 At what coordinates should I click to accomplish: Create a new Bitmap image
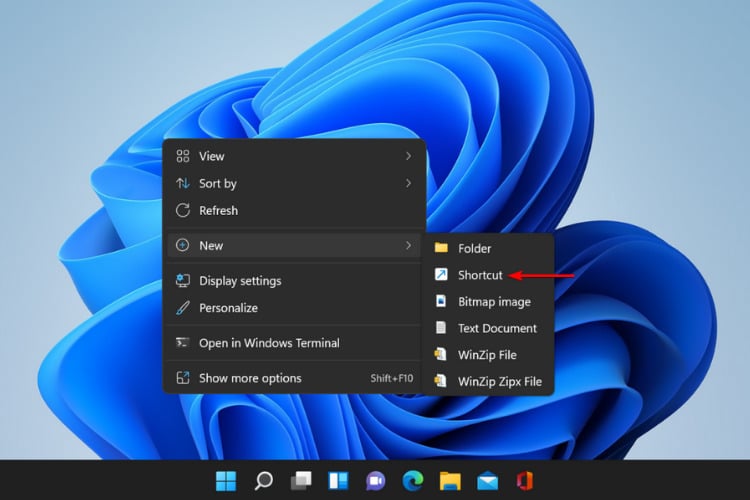click(x=489, y=302)
